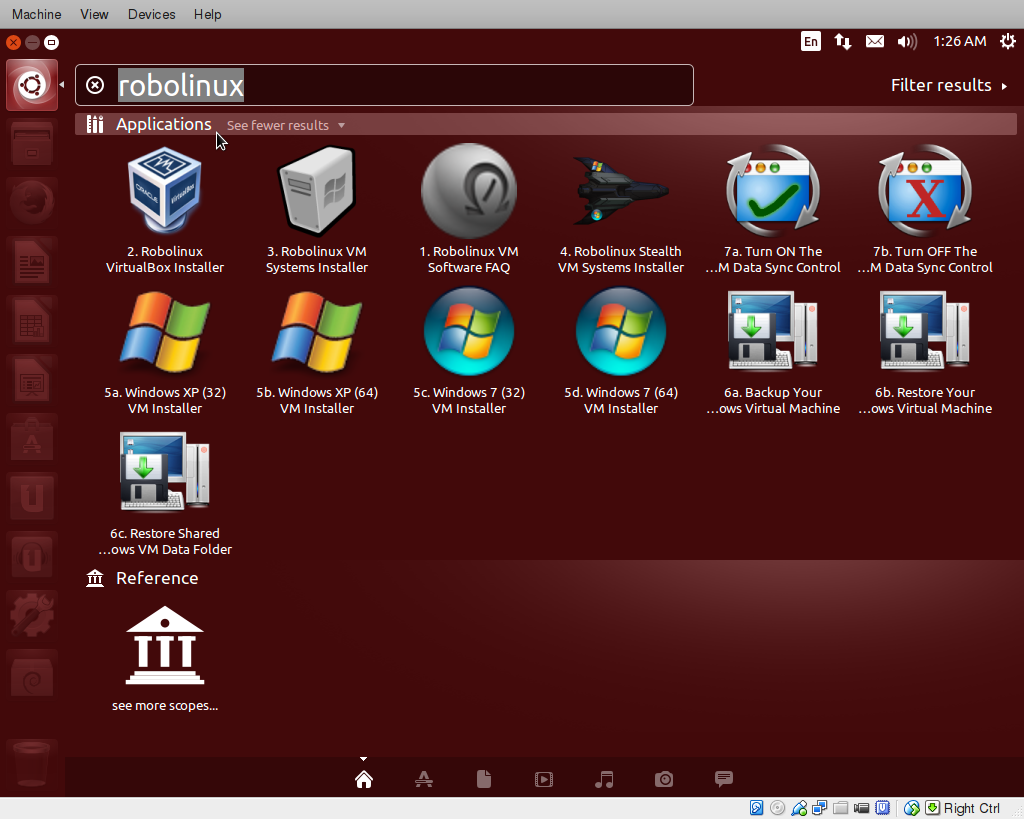Open the Help menu
The image size is (1024, 819).
point(208,14)
